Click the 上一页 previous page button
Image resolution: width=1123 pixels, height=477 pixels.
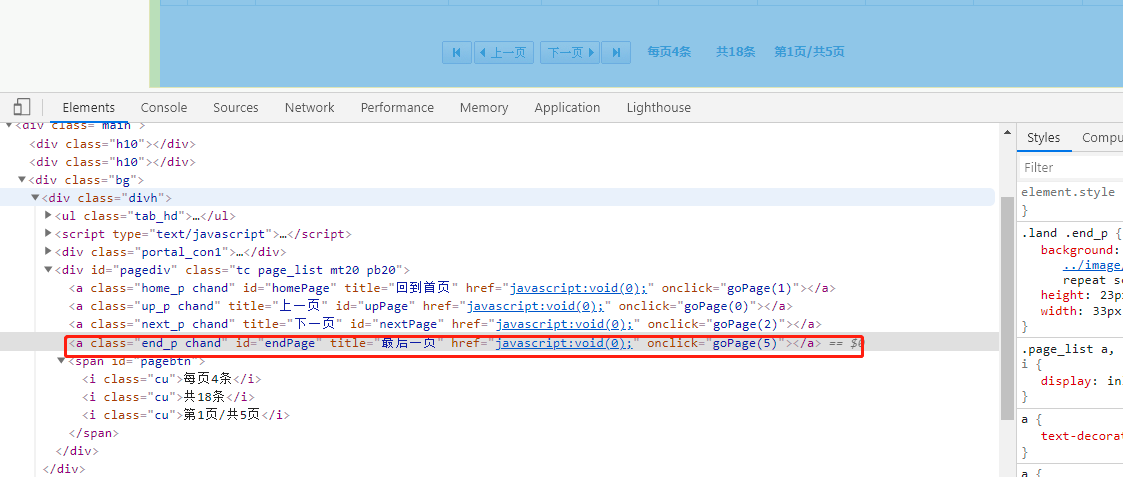pos(503,52)
